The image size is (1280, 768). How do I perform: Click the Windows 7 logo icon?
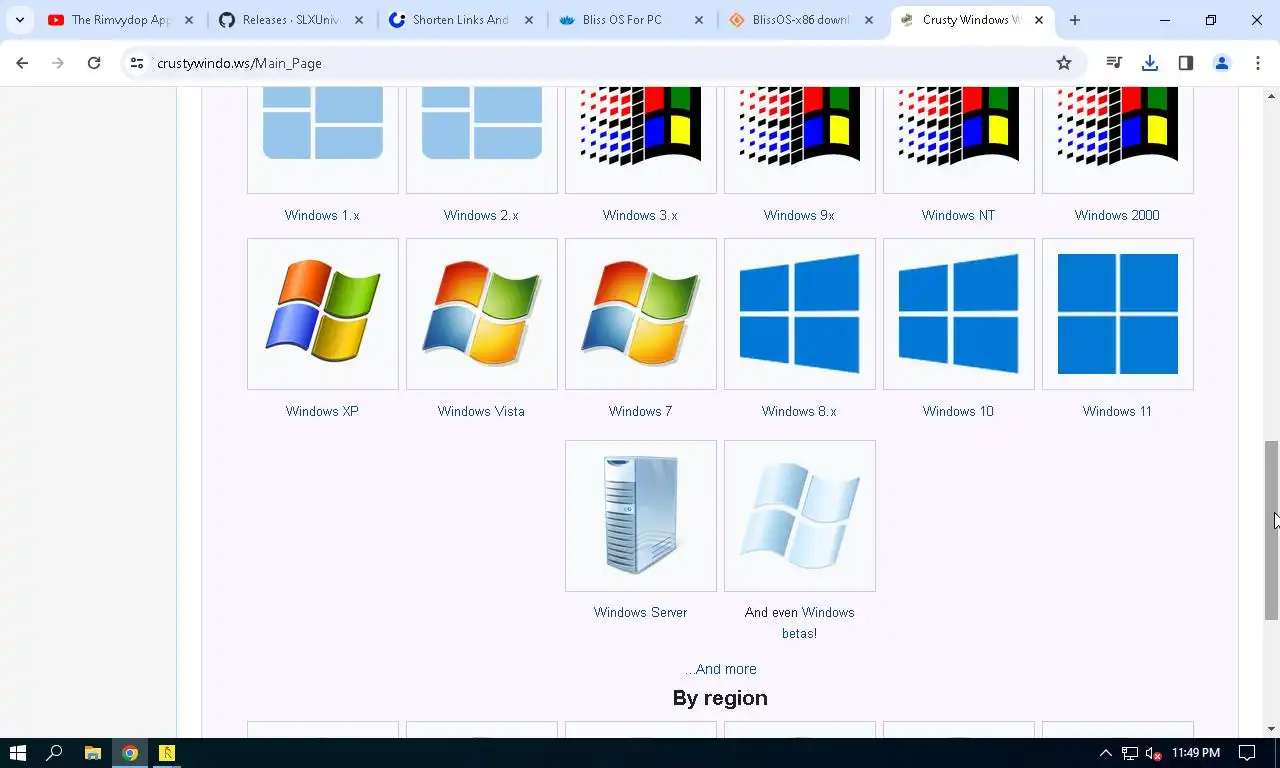640,314
